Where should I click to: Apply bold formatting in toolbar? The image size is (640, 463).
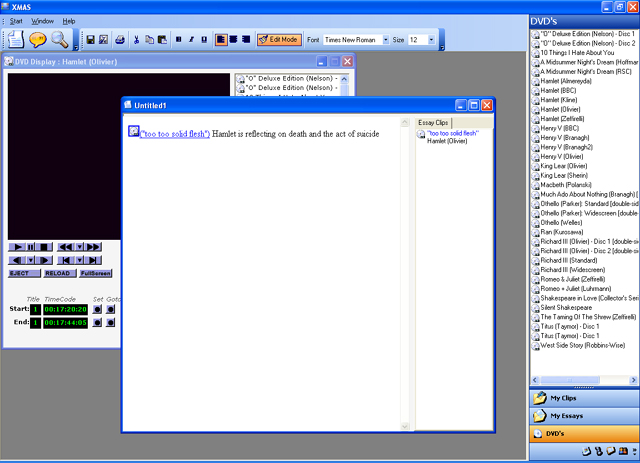pos(178,40)
